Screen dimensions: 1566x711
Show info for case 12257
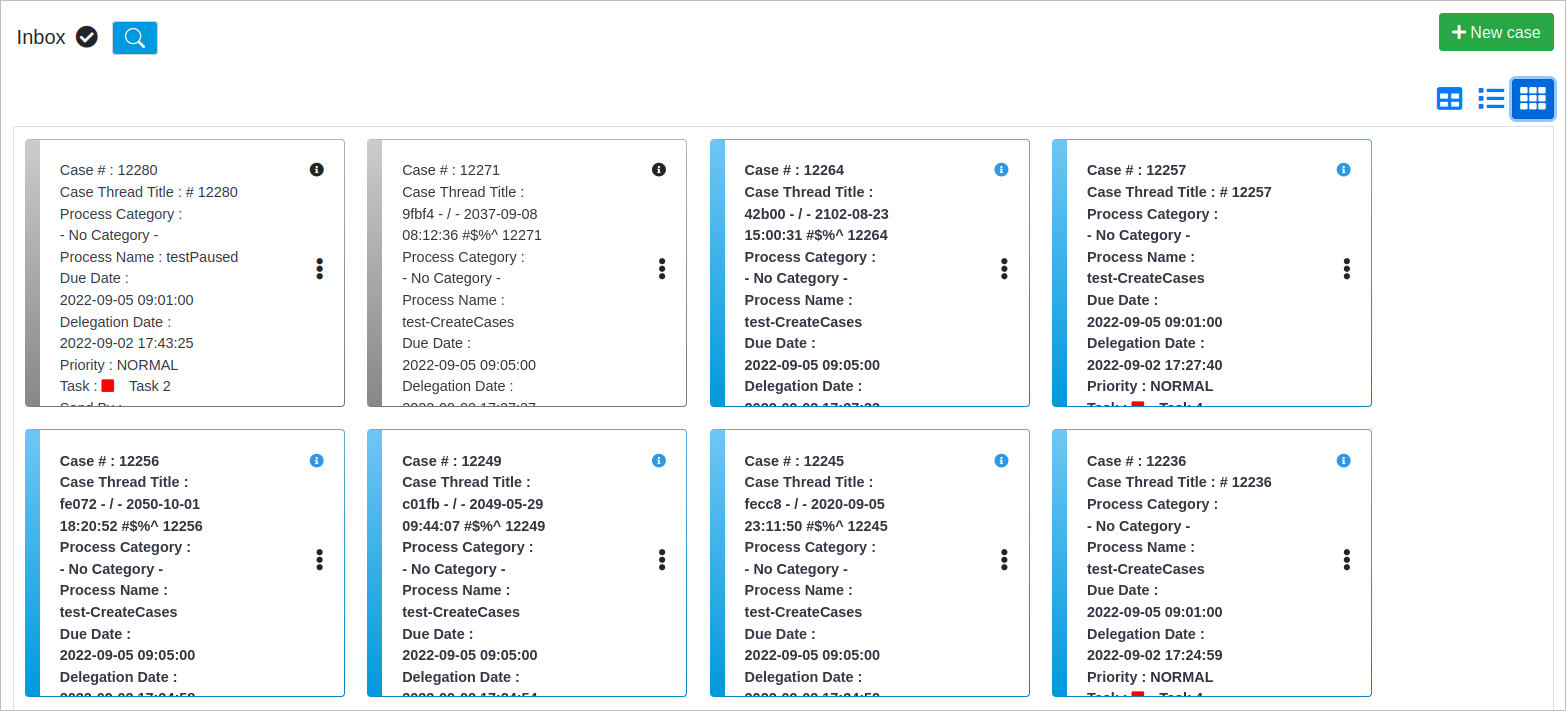click(x=1343, y=170)
